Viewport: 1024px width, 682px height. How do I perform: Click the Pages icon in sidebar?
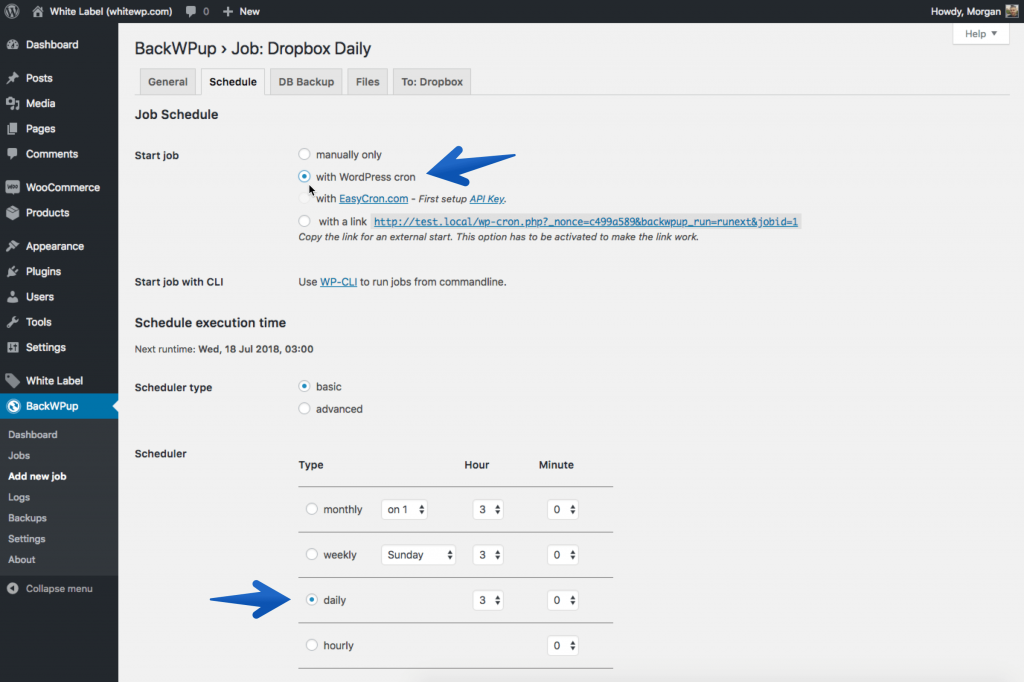coord(12,129)
